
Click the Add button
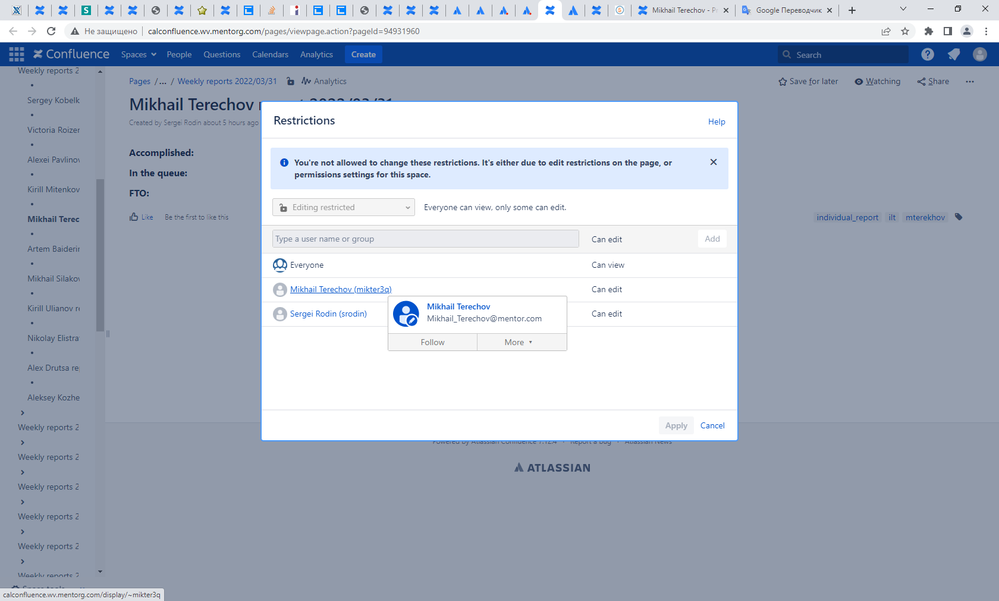(712, 239)
